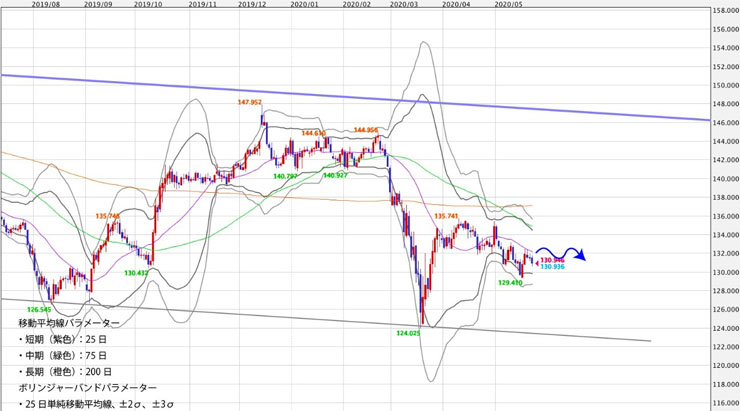Select the 132.000 price axis value
Viewport: 740px width, 411px height.
(x=726, y=253)
